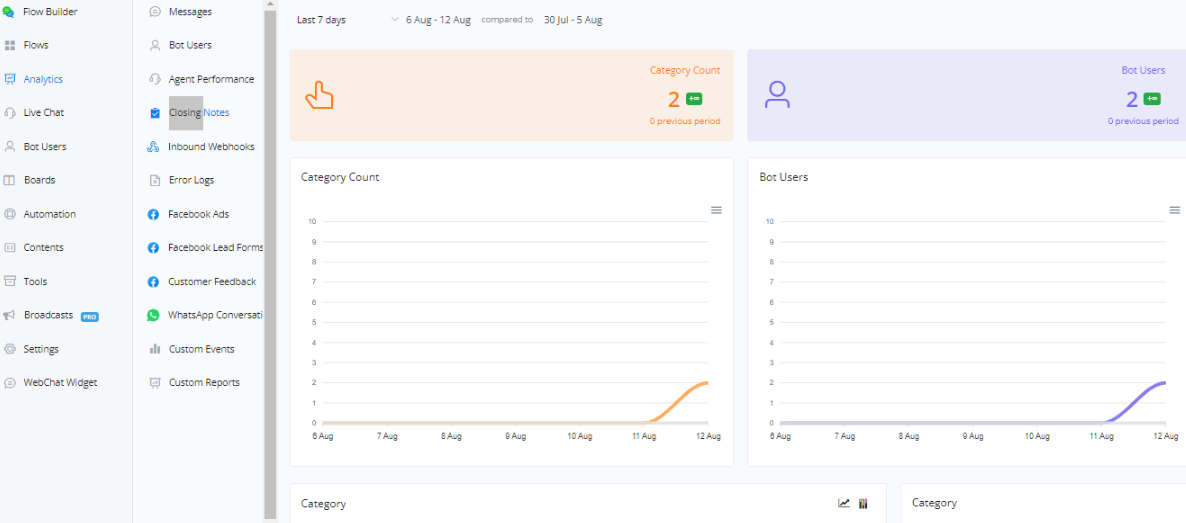Click the Custom Events bar chart icon
The image size is (1186, 523).
(155, 349)
